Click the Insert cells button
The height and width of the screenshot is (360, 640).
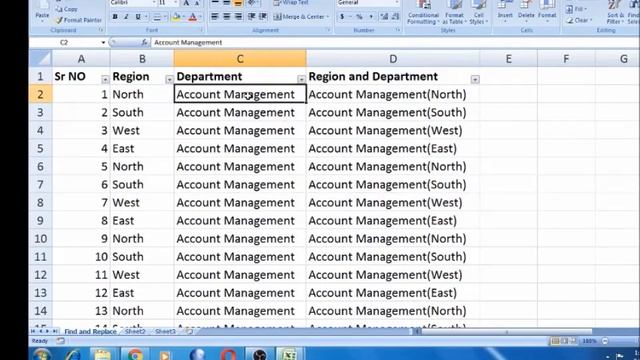pyautogui.click(x=505, y=11)
